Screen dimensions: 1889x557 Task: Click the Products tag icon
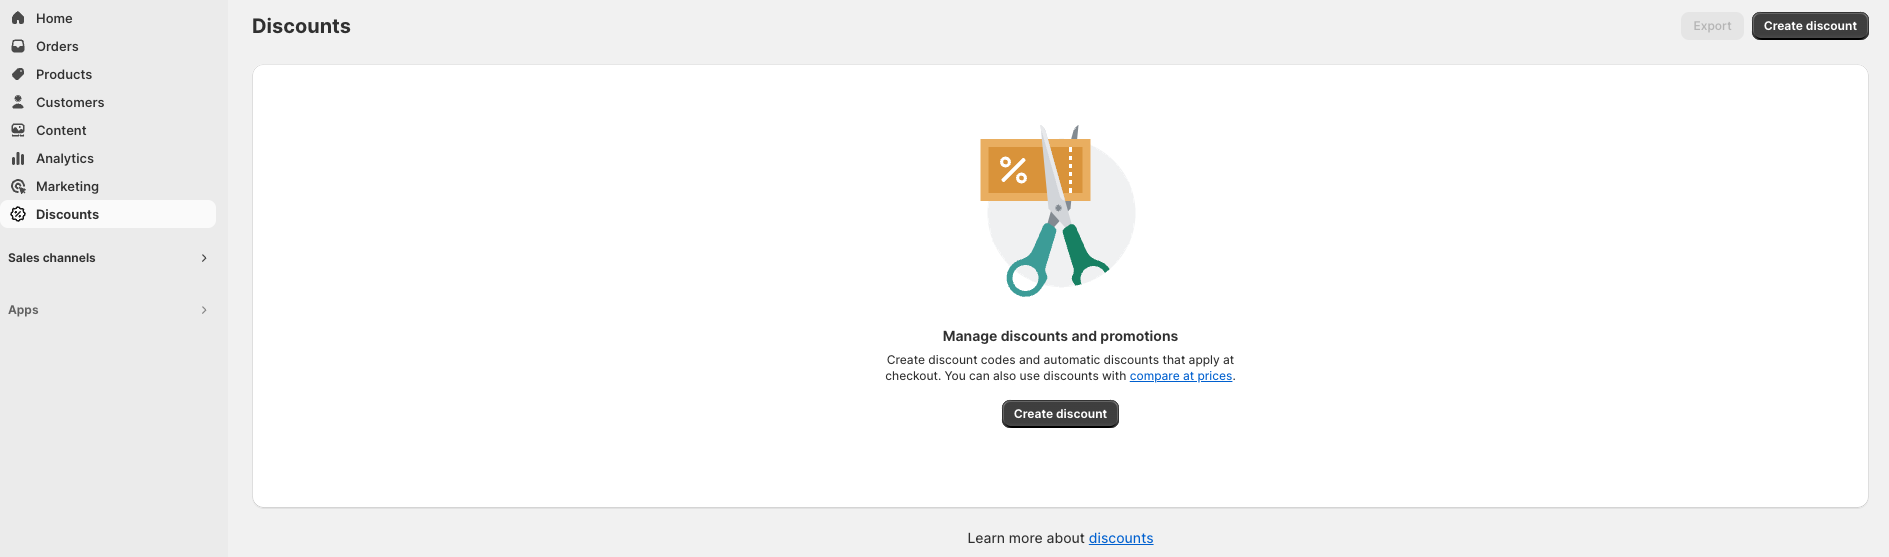[18, 74]
